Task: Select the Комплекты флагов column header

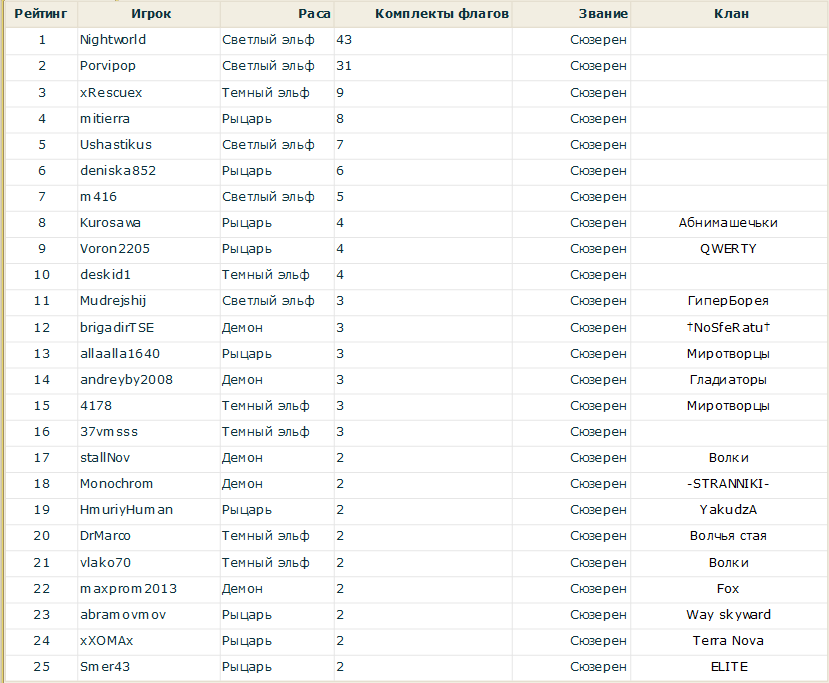Action: click(x=441, y=14)
